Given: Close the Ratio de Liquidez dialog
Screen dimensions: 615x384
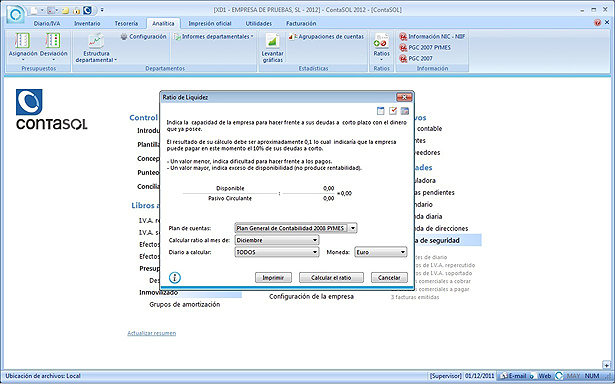Looking at the screenshot, I should tap(404, 97).
